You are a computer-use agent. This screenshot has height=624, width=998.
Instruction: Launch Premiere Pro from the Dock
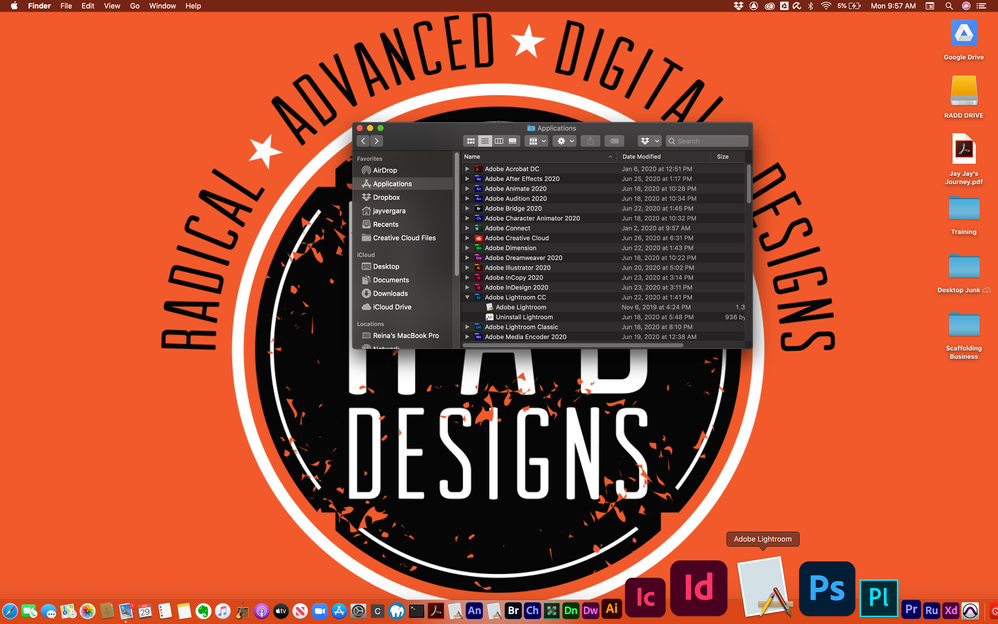(911, 609)
